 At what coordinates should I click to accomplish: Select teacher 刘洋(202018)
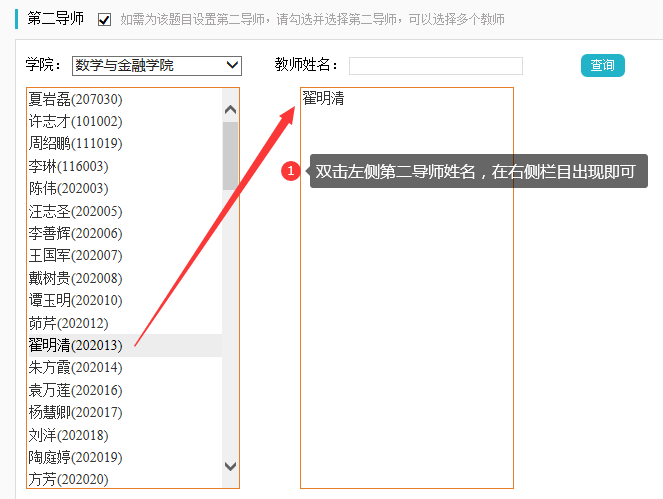[69, 435]
